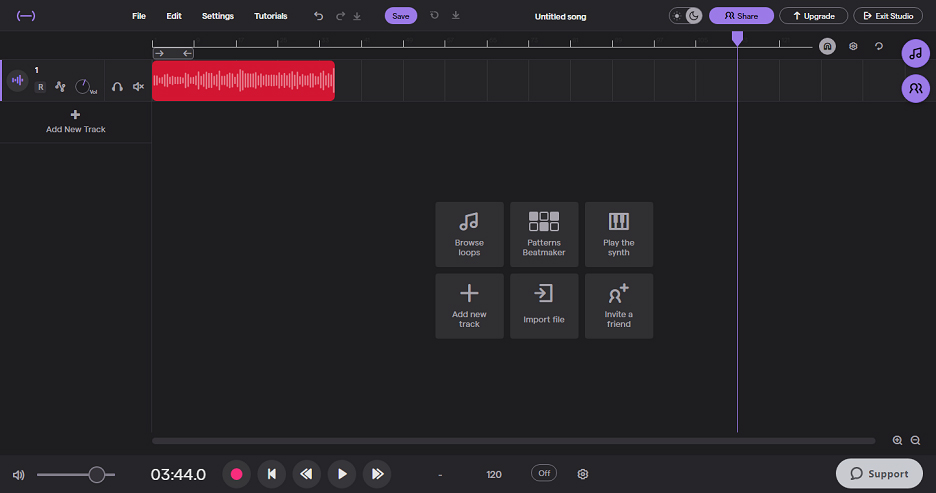Zoom in the timeline
This screenshot has height=493, width=936.
897,440
